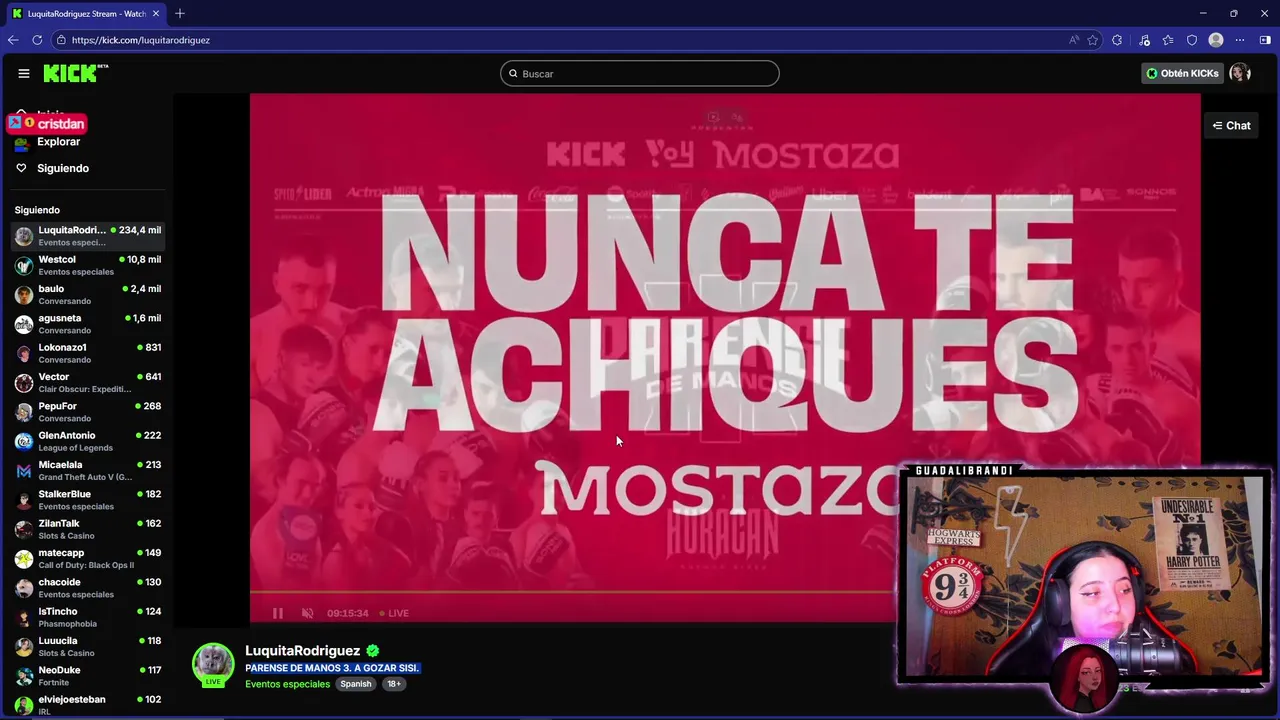Open the Kick hamburger sidebar menu
Image resolution: width=1280 pixels, height=720 pixels.
(24, 73)
